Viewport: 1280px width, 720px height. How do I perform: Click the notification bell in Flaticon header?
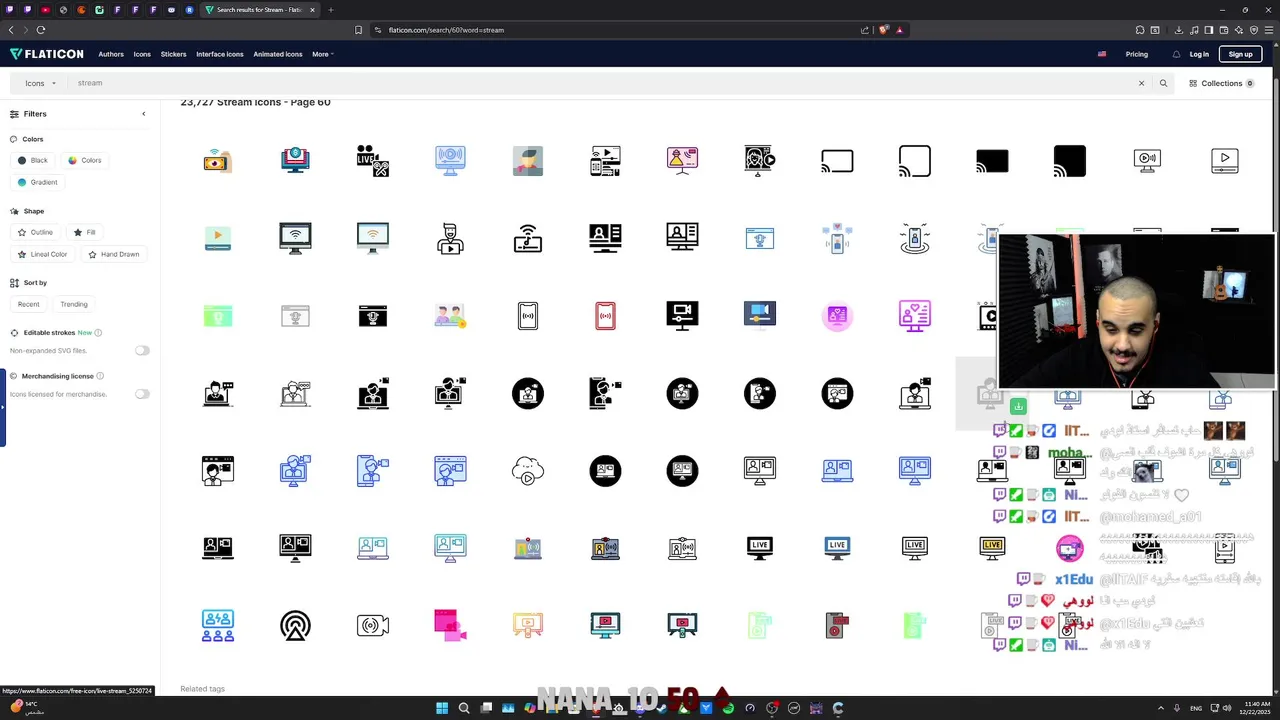click(x=1176, y=54)
